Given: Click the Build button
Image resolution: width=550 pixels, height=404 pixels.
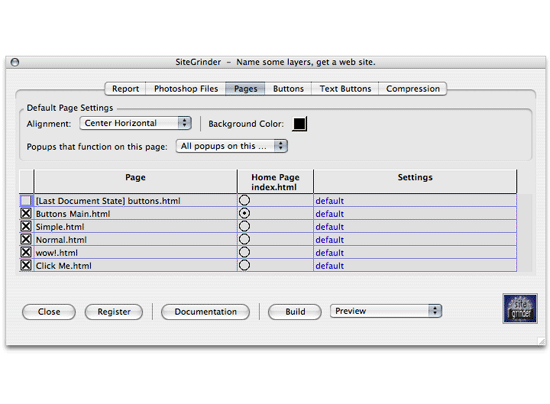Looking at the screenshot, I should [x=295, y=312].
